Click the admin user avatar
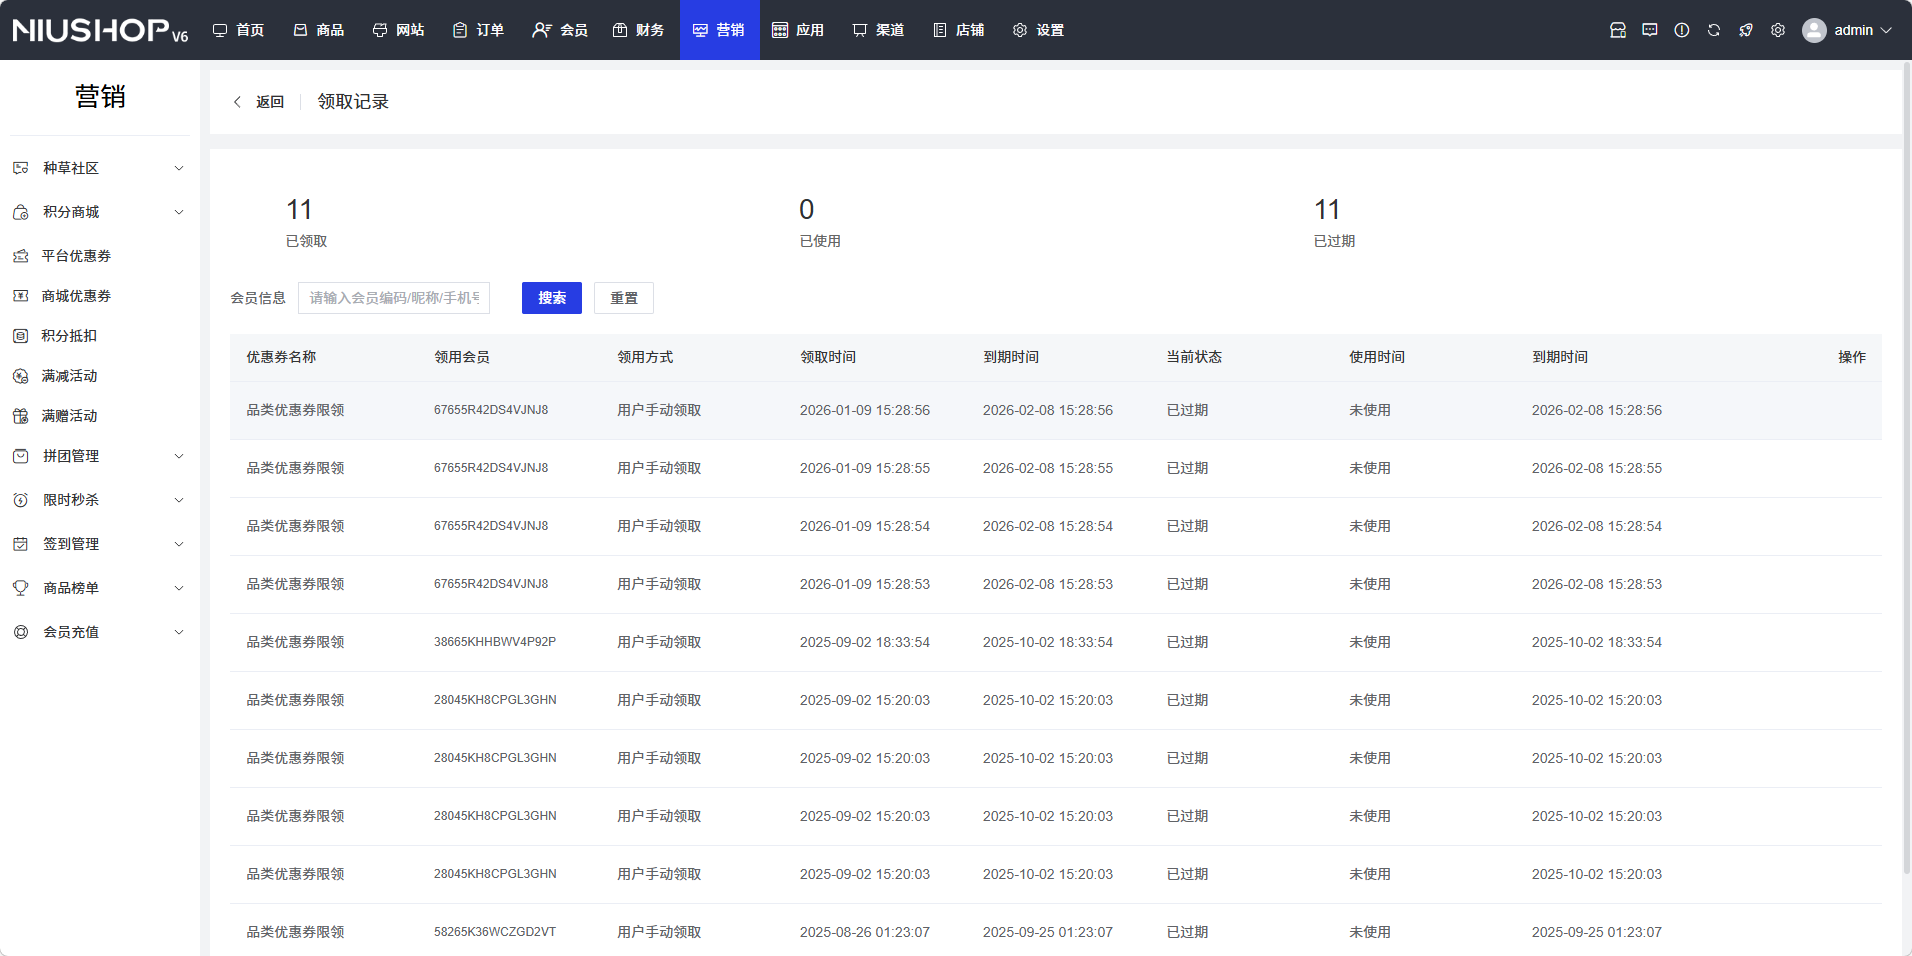Image resolution: width=1912 pixels, height=956 pixels. (x=1814, y=30)
